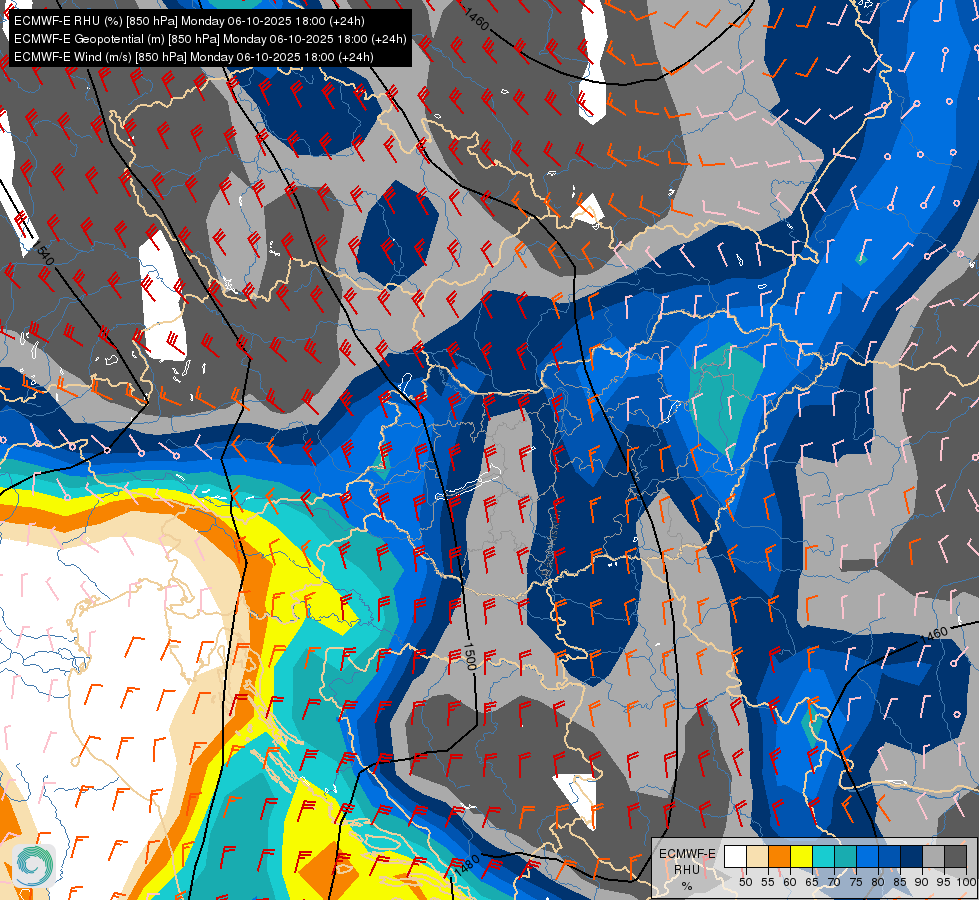This screenshot has height=900, width=979.
Task: Click the legend unit symbol '%'
Action: (x=687, y=886)
